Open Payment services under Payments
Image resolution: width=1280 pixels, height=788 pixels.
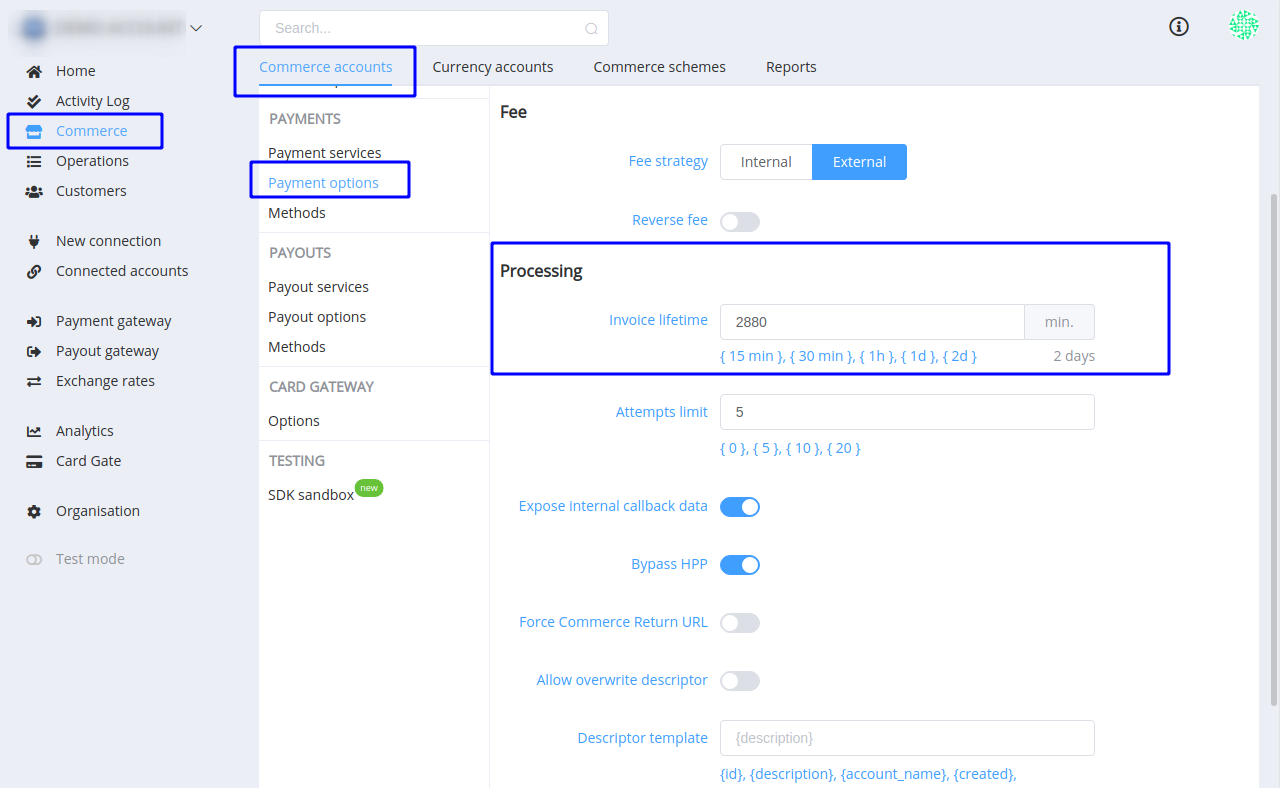click(325, 153)
